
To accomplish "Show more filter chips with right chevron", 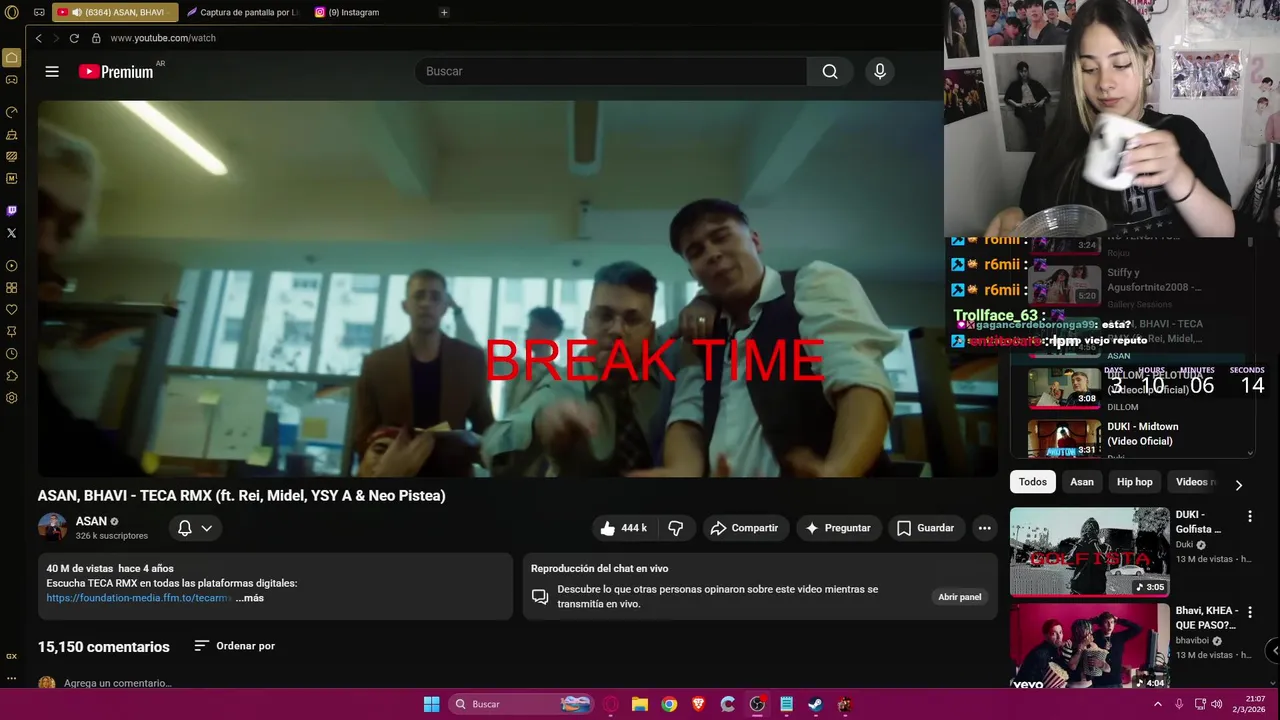I will pyautogui.click(x=1238, y=485).
